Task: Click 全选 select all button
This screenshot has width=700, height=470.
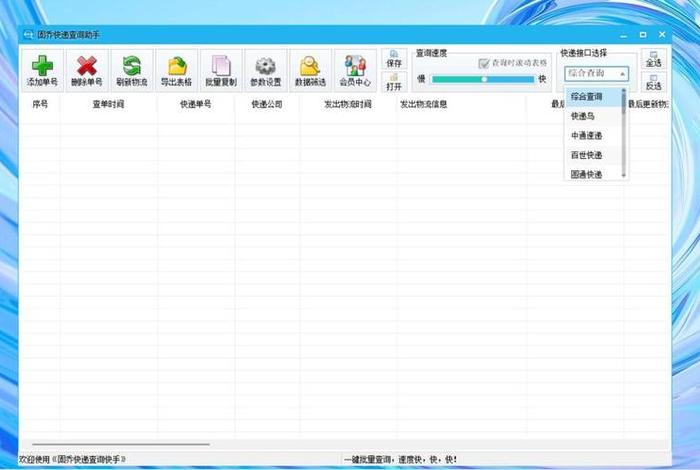Action: click(x=654, y=59)
